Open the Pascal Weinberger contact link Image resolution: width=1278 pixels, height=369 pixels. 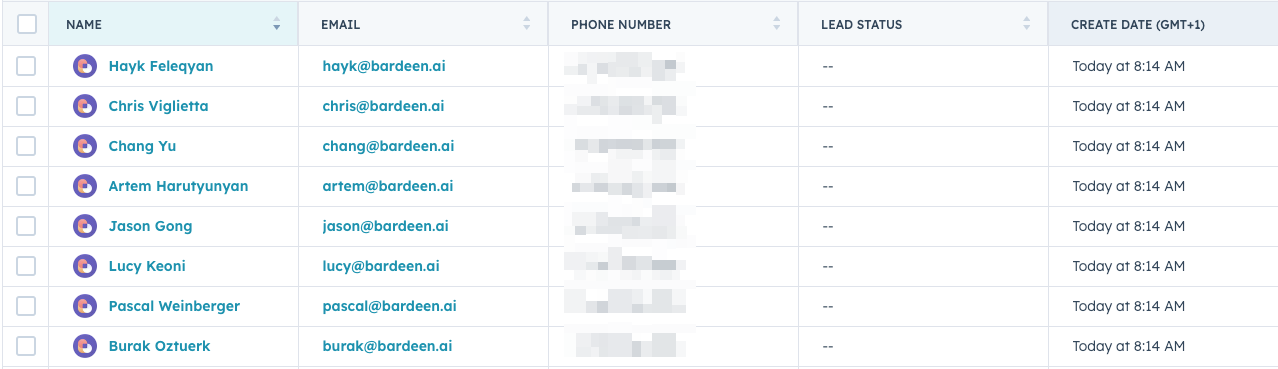pos(174,306)
